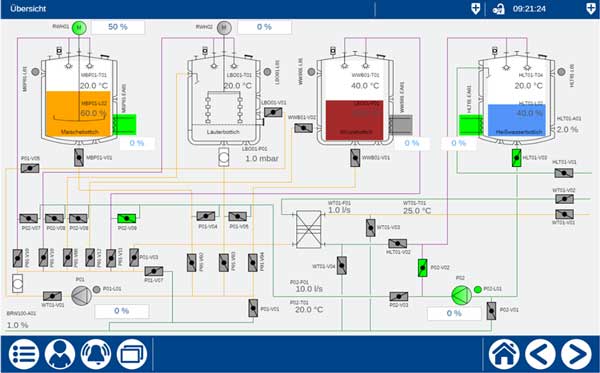The image size is (600, 373).
Task: Select pump P01 symbol
Action: 81,295
